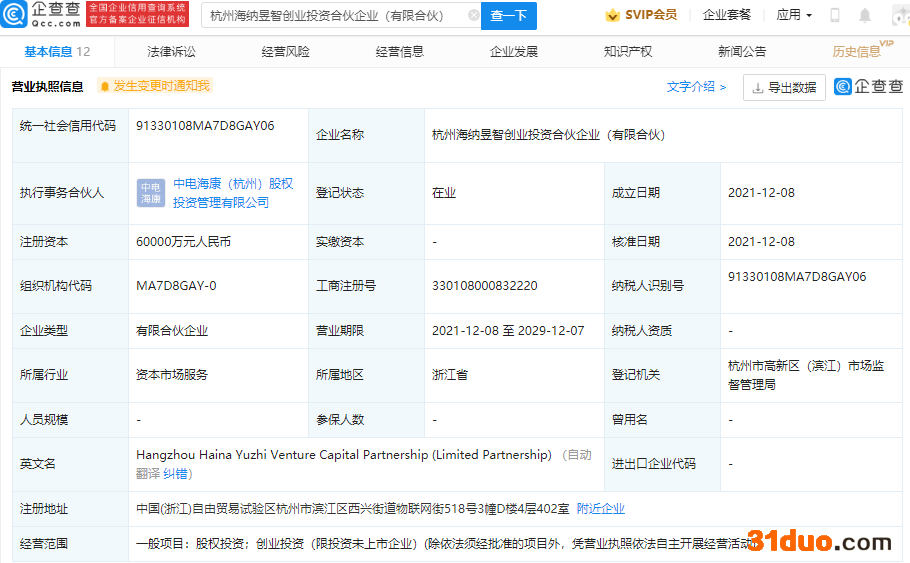Select business term 2021-12-08 至 2029-12-07
The image size is (910, 563).
508,330
